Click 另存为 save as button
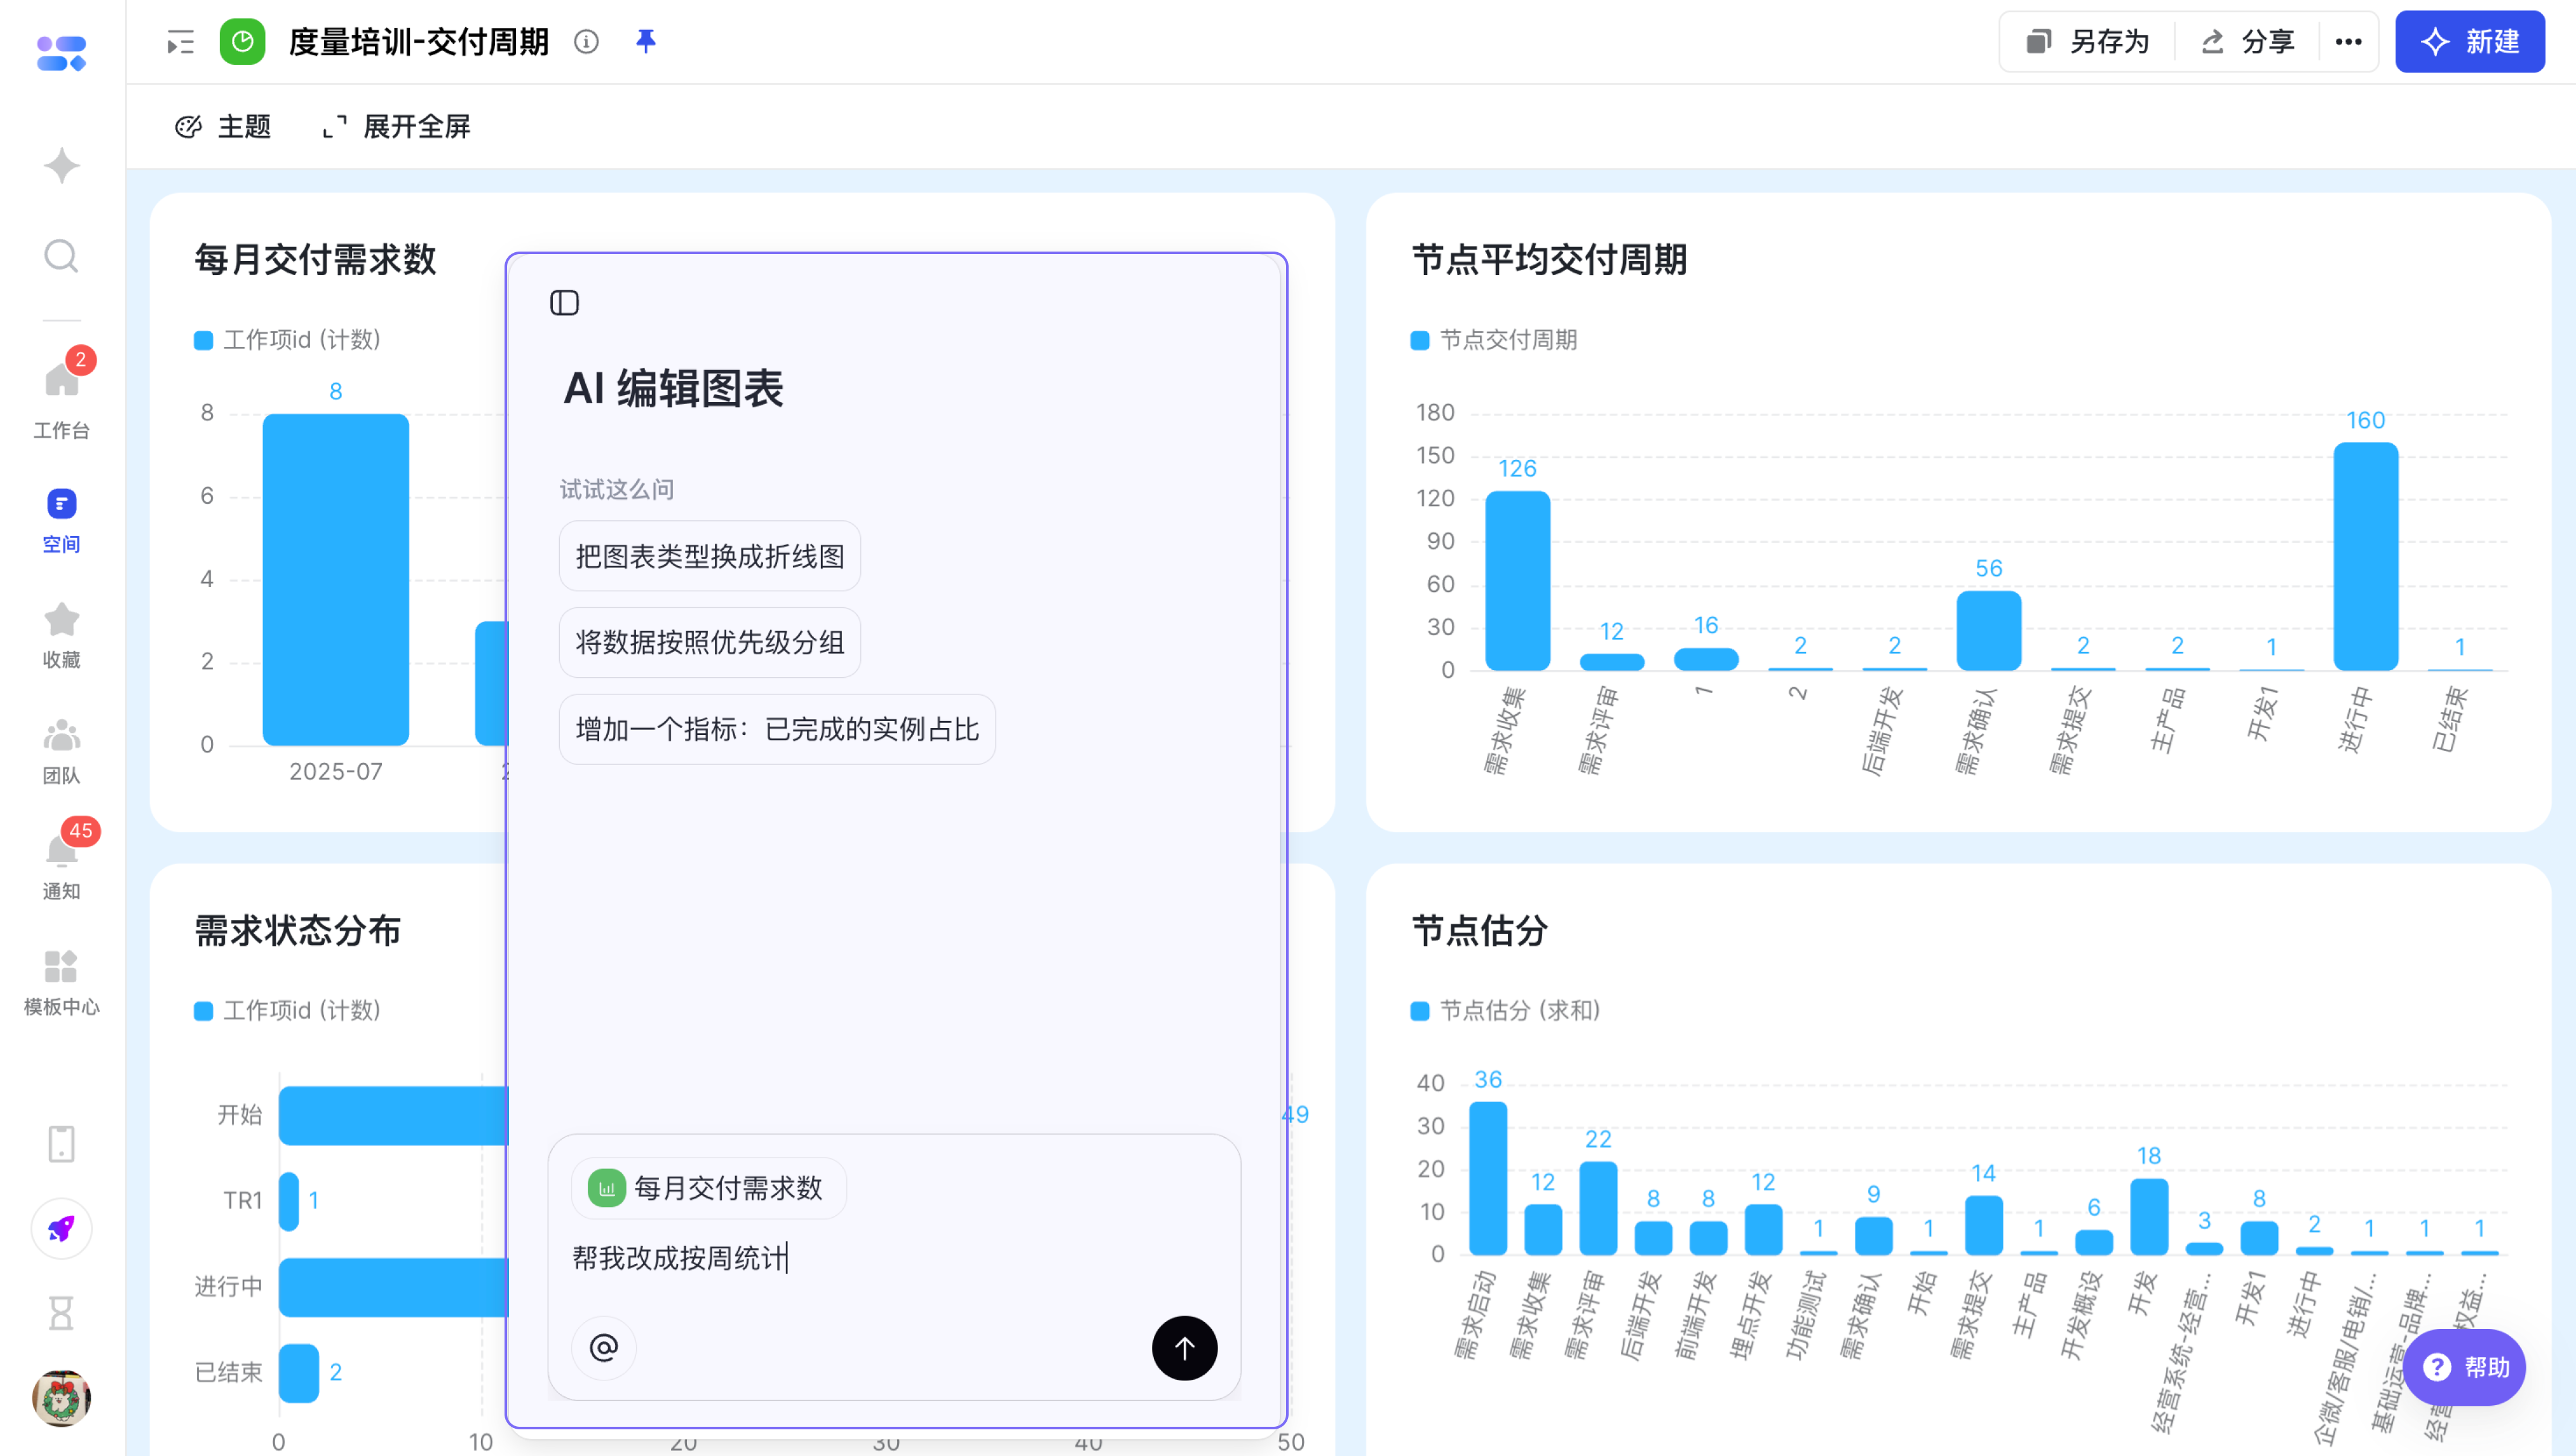 coord(2087,42)
